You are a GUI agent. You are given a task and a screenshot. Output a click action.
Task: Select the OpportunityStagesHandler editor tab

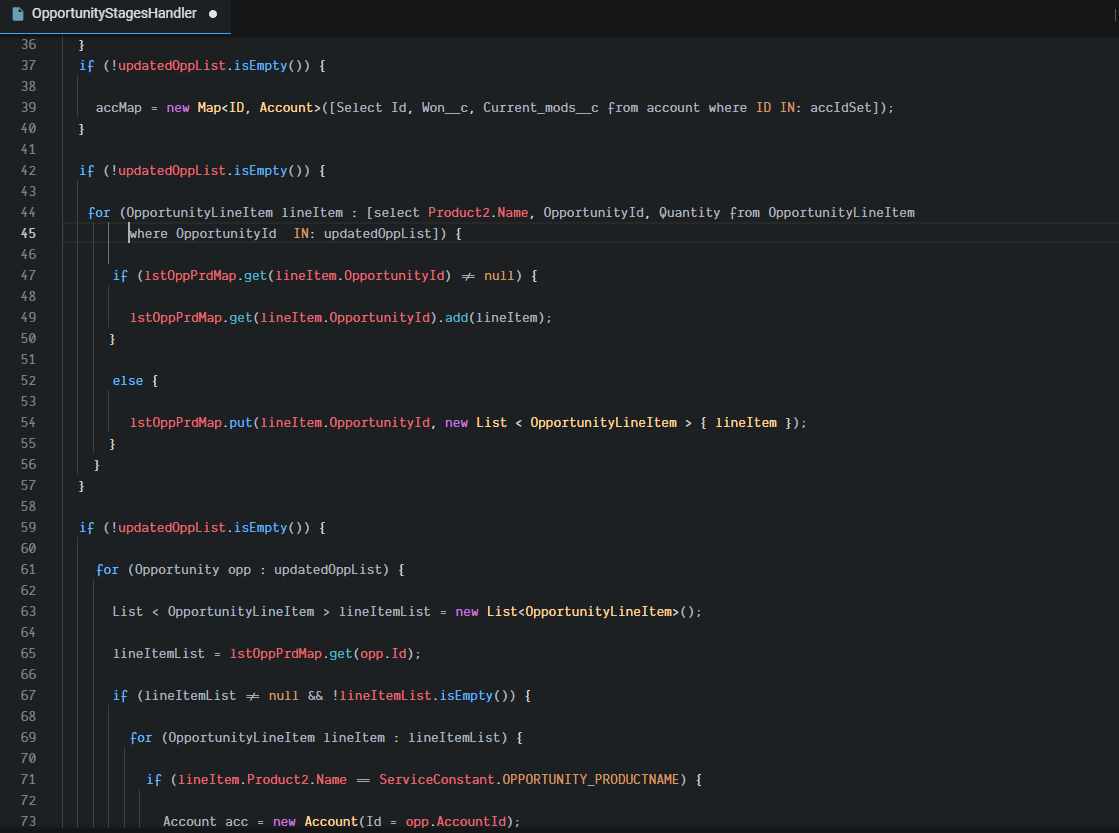point(113,14)
